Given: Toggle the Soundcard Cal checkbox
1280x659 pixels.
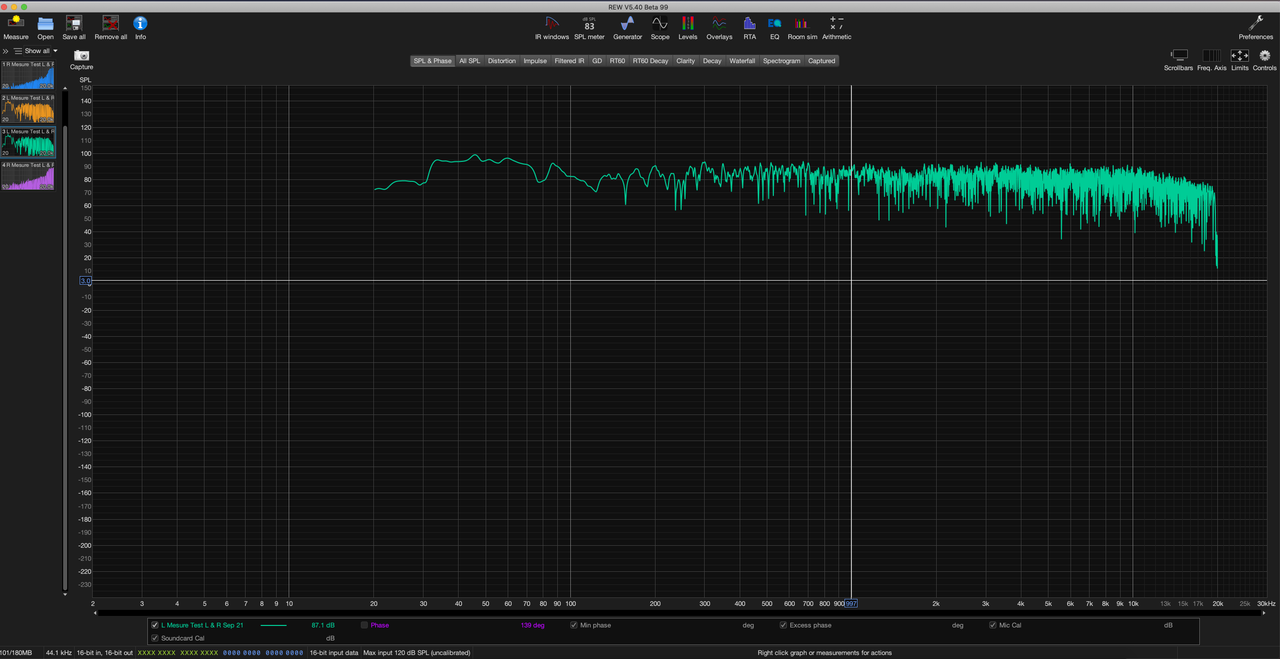Looking at the screenshot, I should tap(154, 638).
